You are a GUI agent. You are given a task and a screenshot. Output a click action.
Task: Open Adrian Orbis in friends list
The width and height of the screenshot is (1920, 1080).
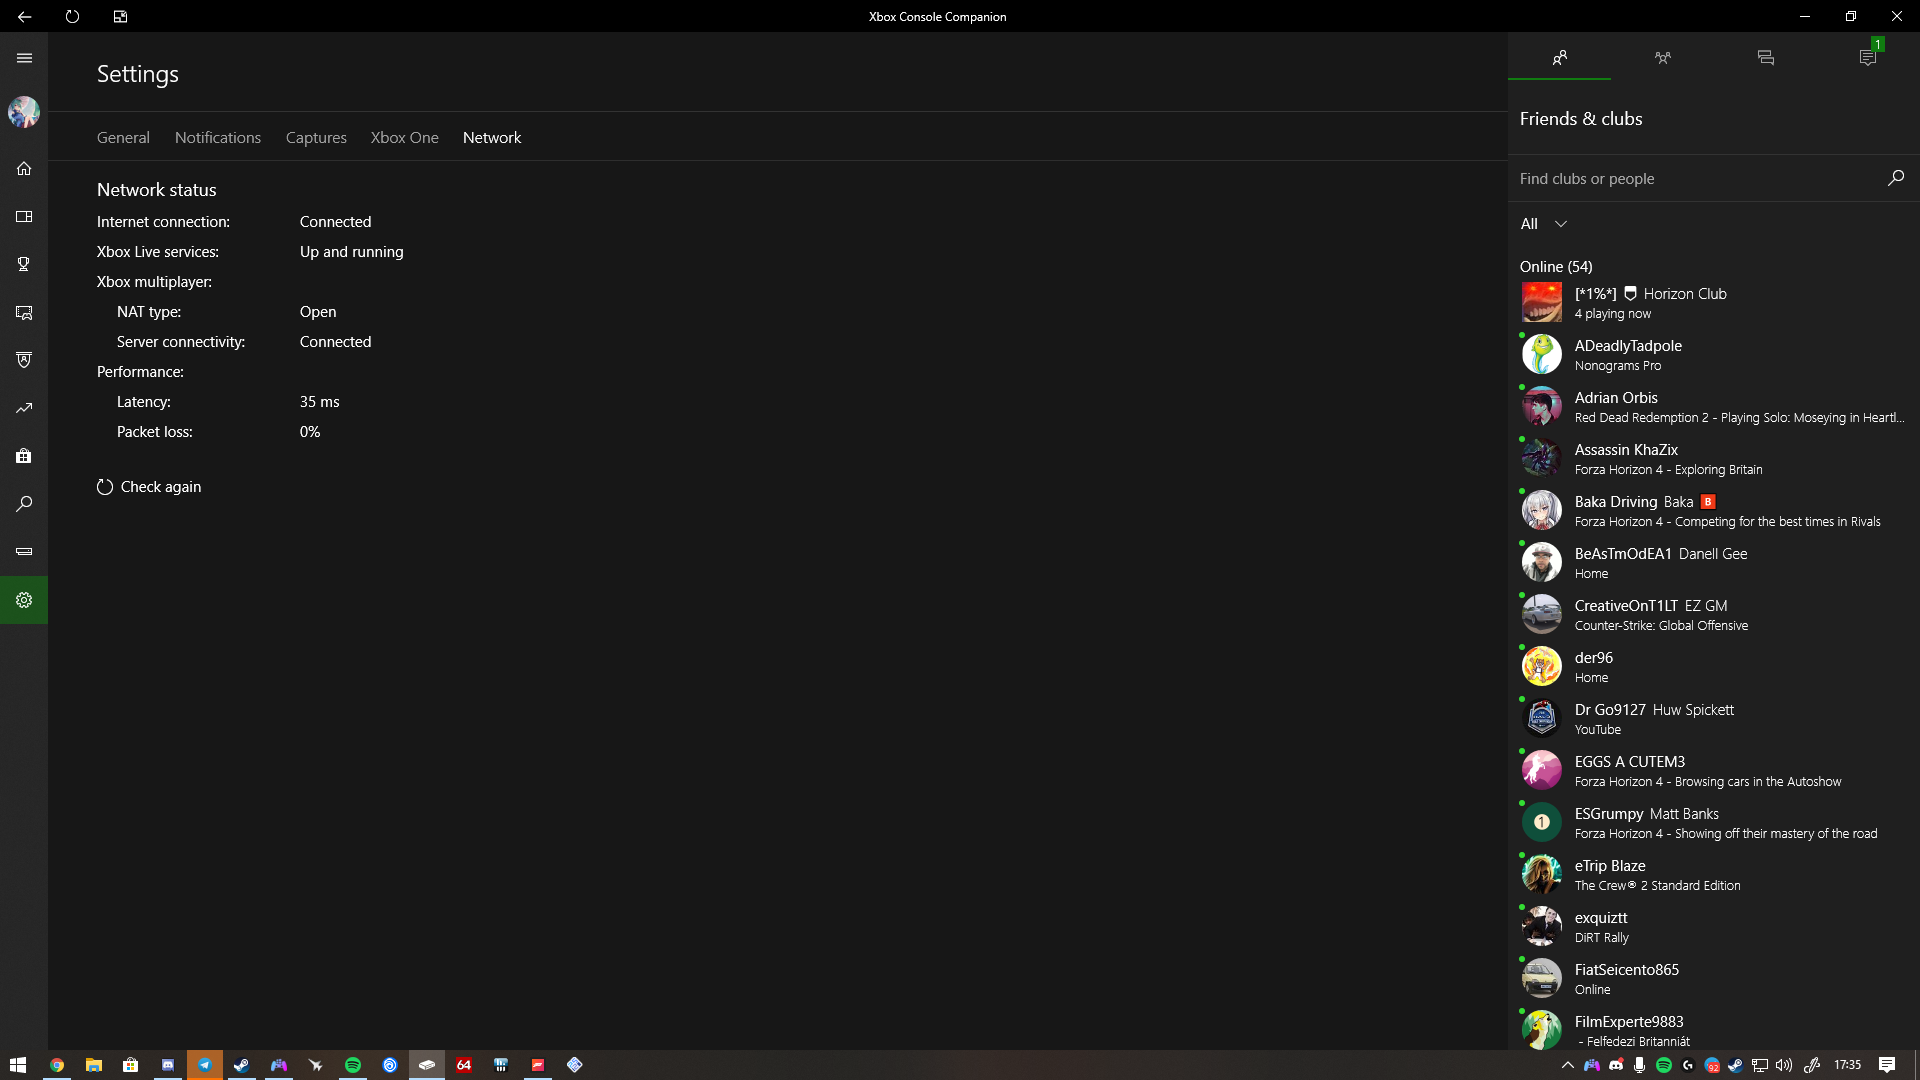pos(1714,406)
